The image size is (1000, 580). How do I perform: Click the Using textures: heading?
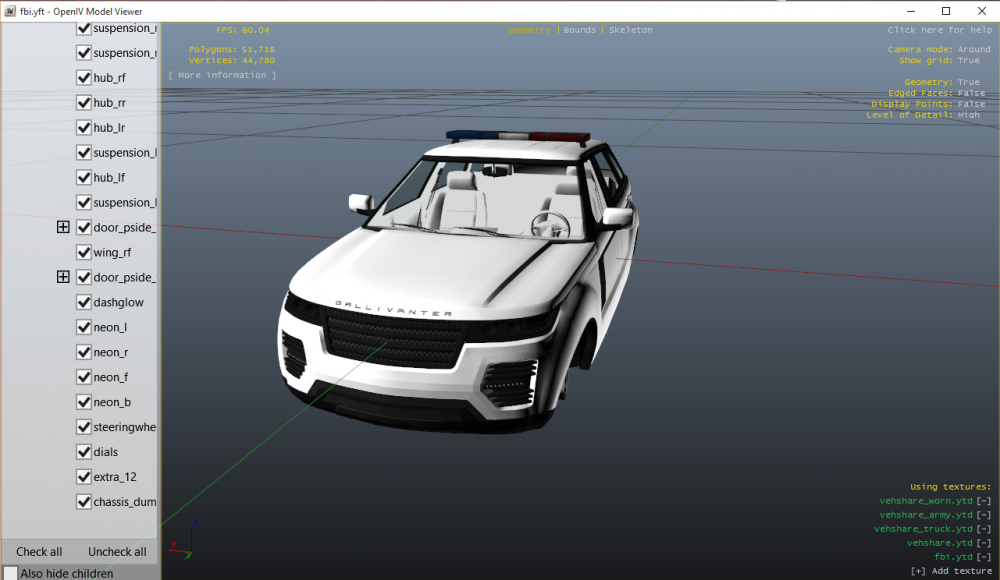click(950, 487)
